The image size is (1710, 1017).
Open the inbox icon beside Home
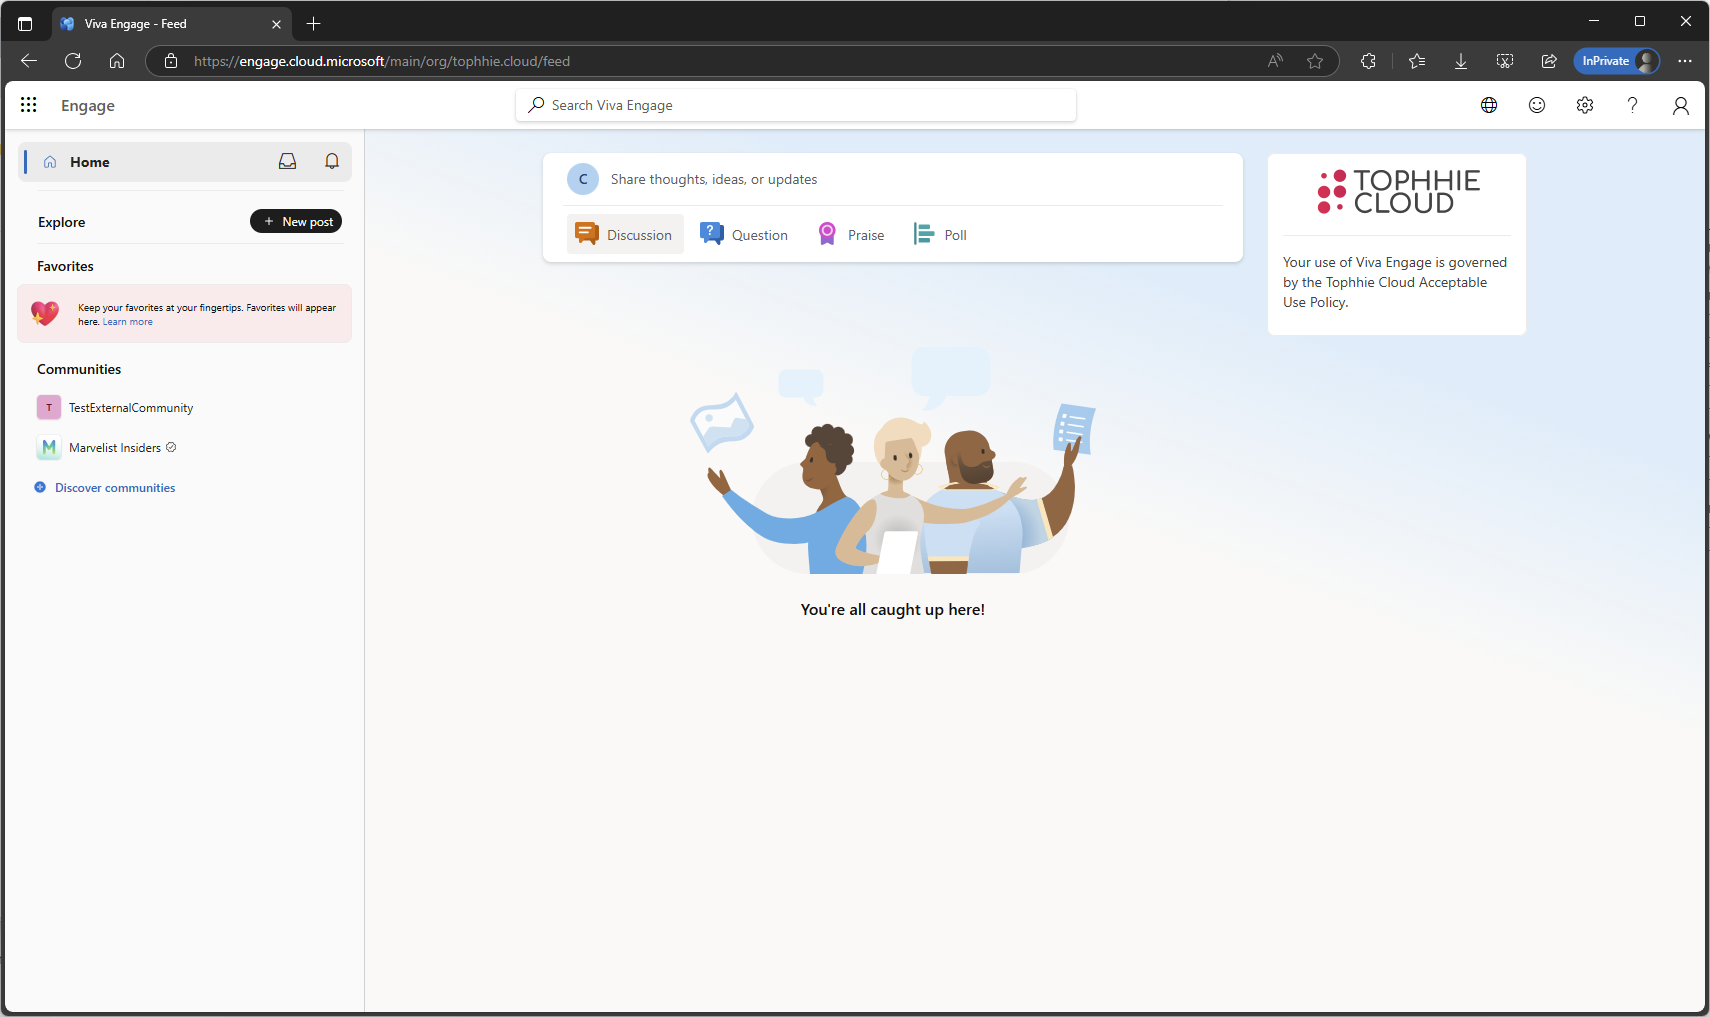[x=287, y=161]
